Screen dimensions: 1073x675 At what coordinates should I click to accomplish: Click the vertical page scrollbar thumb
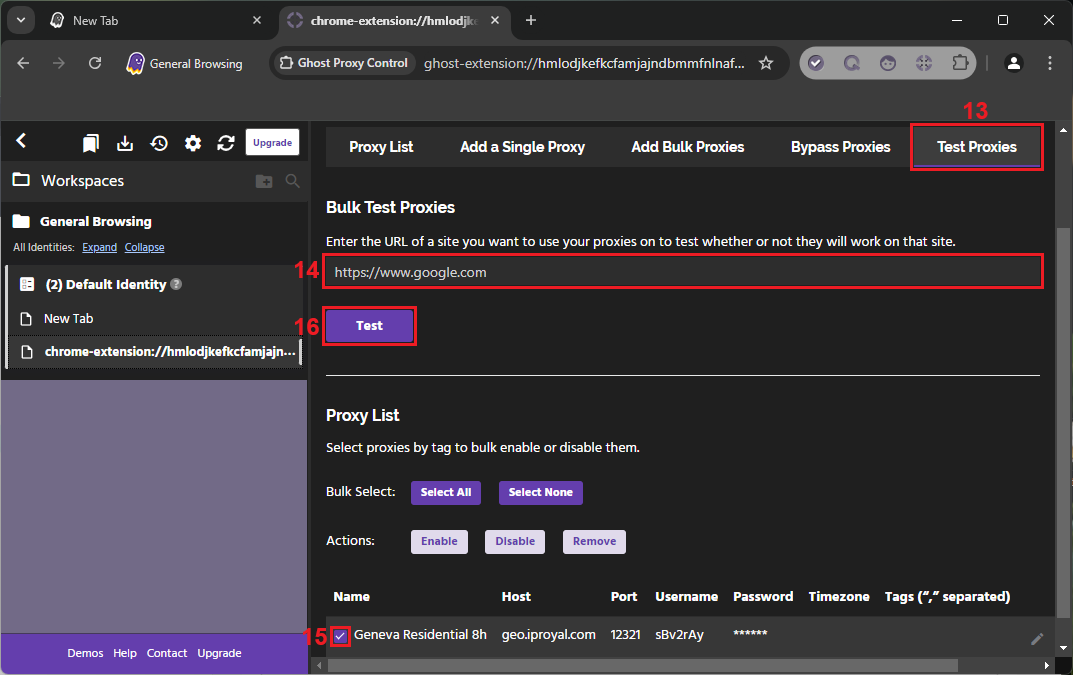click(x=1062, y=423)
